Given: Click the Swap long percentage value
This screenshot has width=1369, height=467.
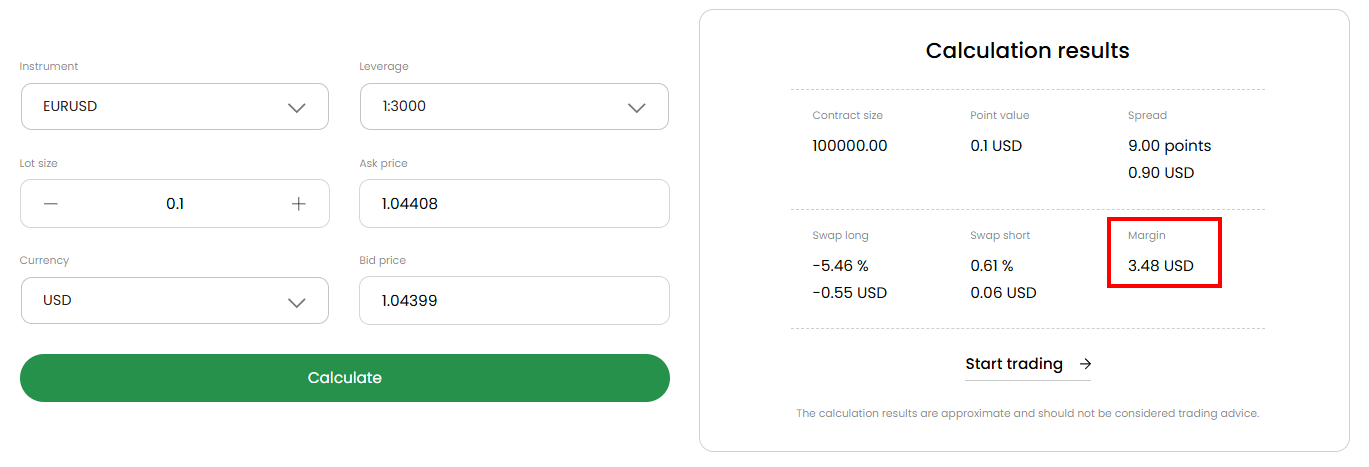Looking at the screenshot, I should (840, 267).
